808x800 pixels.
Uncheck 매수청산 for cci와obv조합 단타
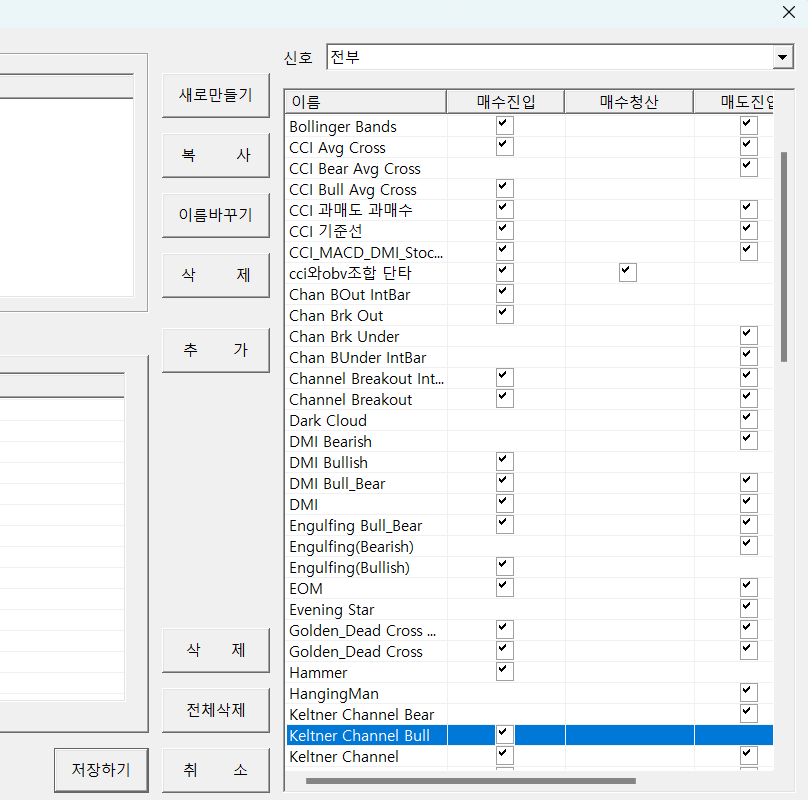click(x=627, y=272)
